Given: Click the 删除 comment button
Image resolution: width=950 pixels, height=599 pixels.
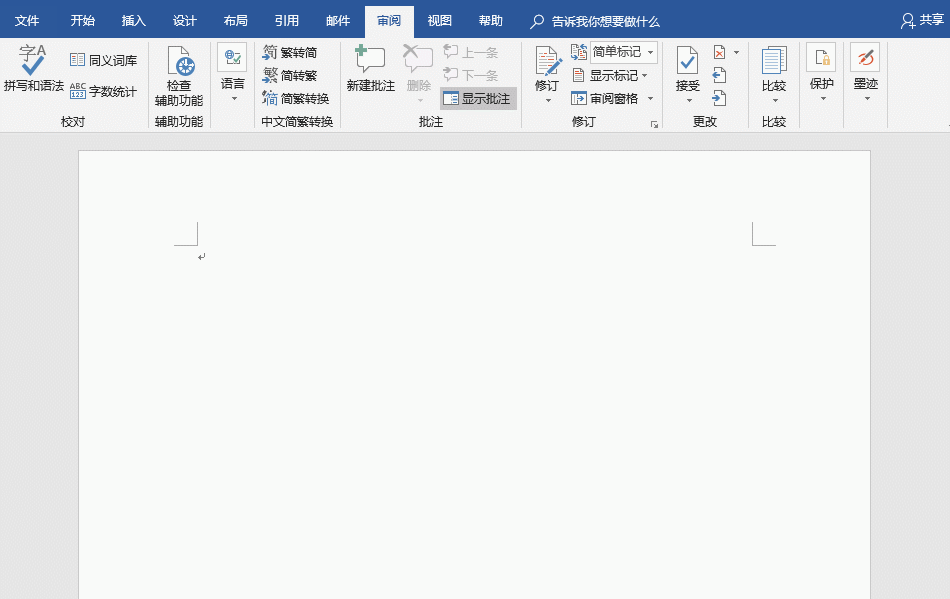Looking at the screenshot, I should [x=419, y=68].
